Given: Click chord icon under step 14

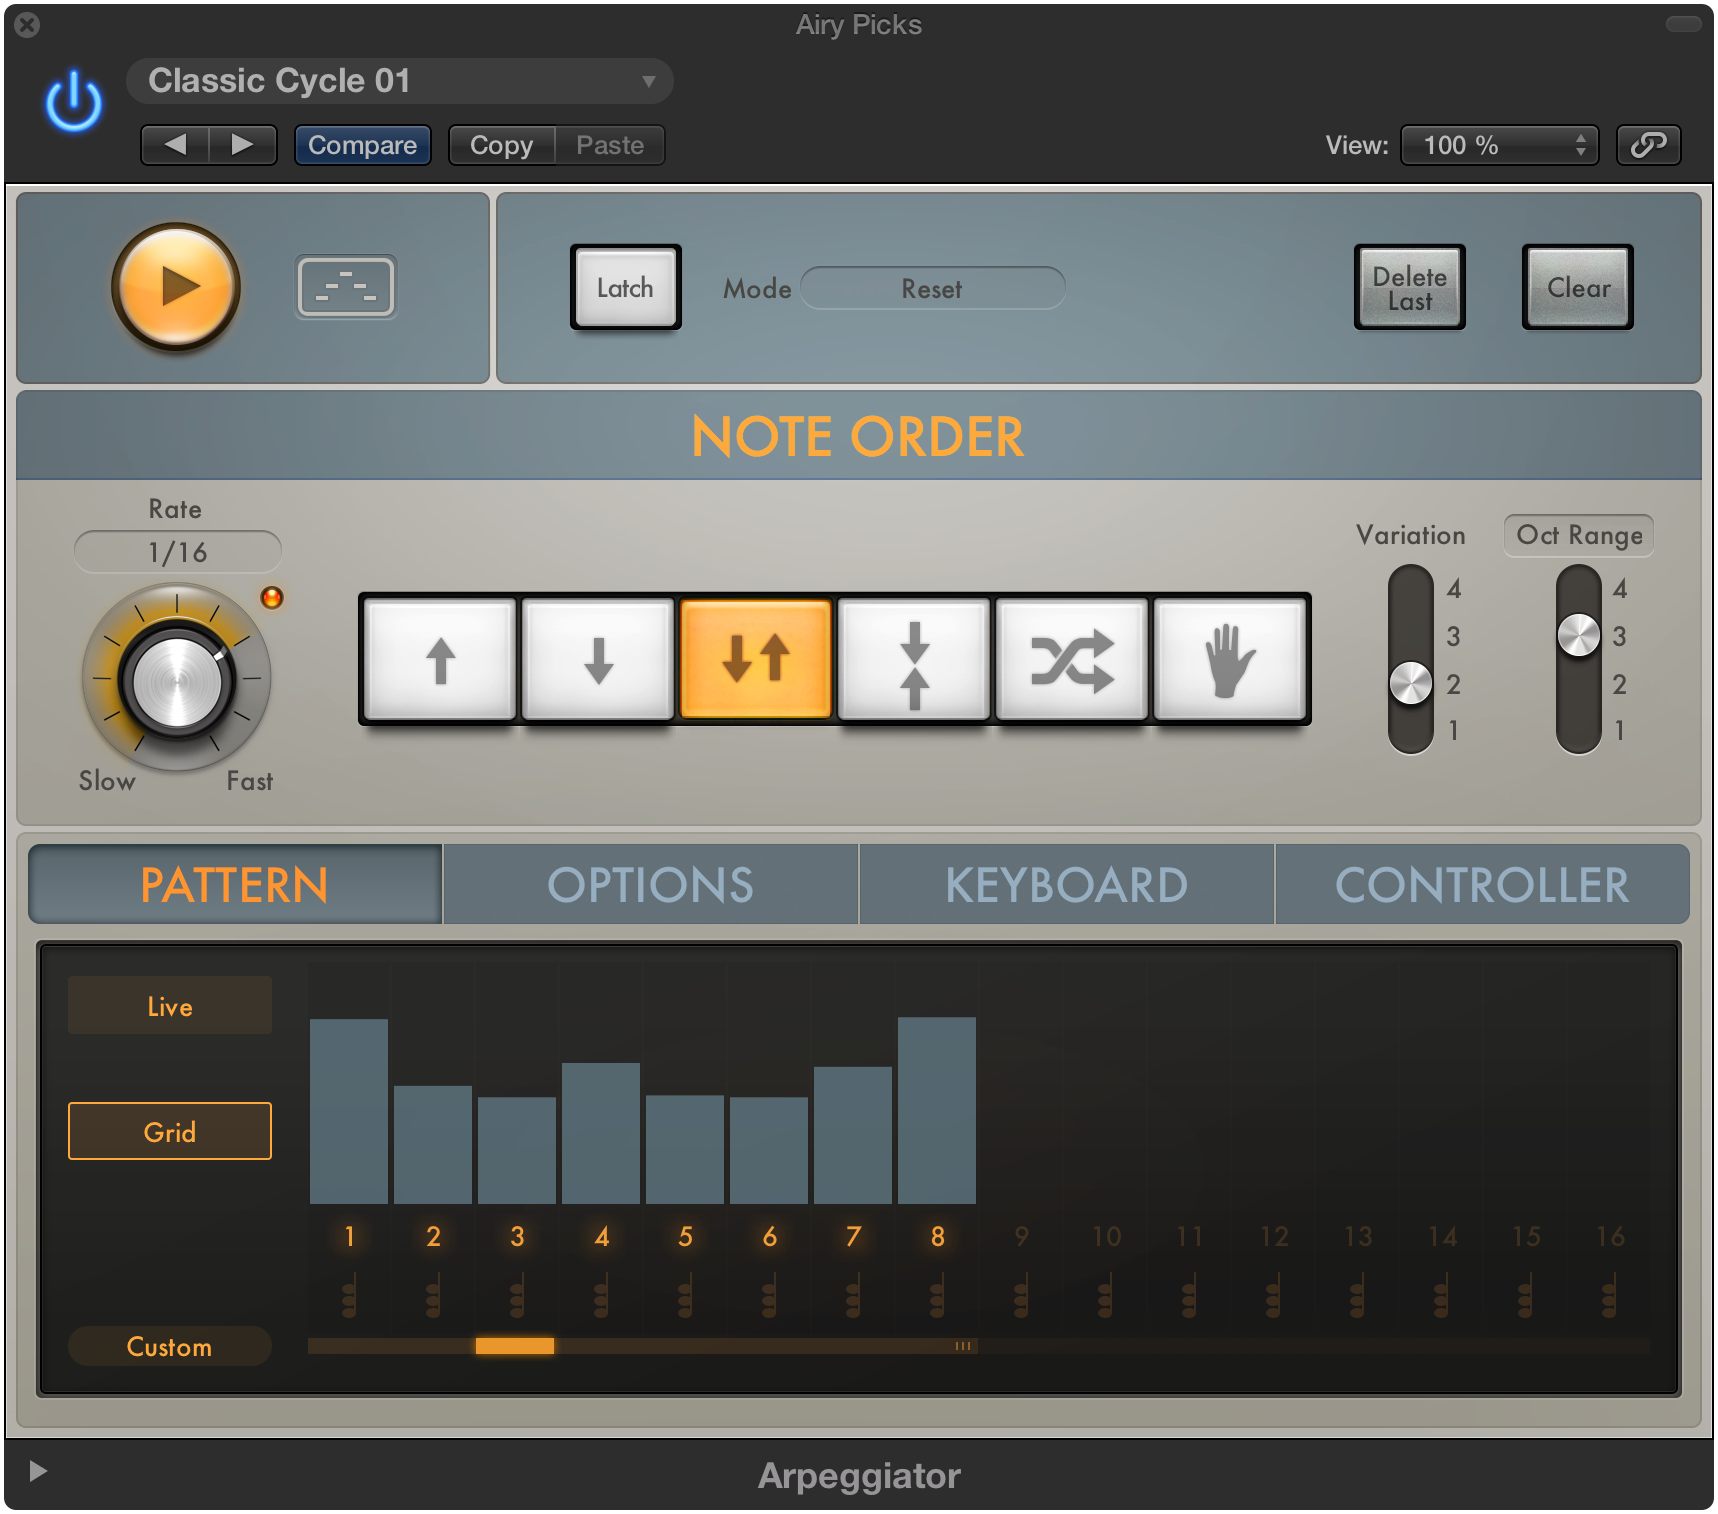Looking at the screenshot, I should (x=1441, y=1296).
